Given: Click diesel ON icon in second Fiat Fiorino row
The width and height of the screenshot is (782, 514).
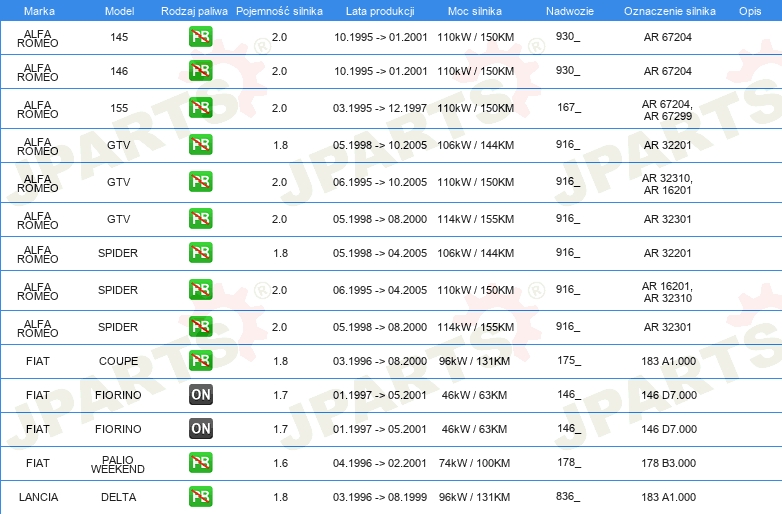Looking at the screenshot, I should click(x=201, y=428).
